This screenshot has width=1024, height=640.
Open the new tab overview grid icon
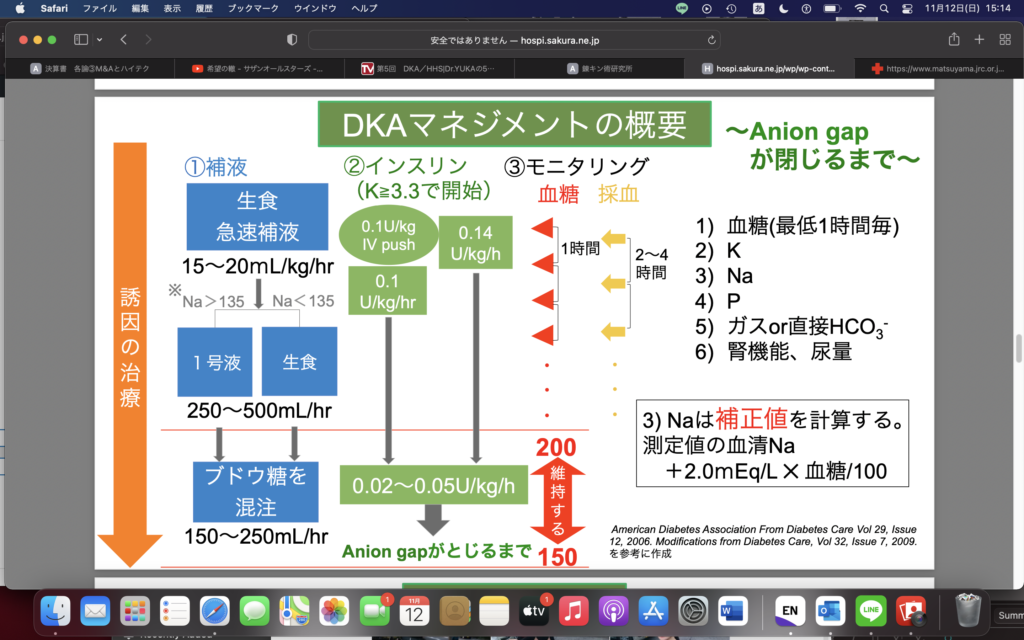[1004, 40]
